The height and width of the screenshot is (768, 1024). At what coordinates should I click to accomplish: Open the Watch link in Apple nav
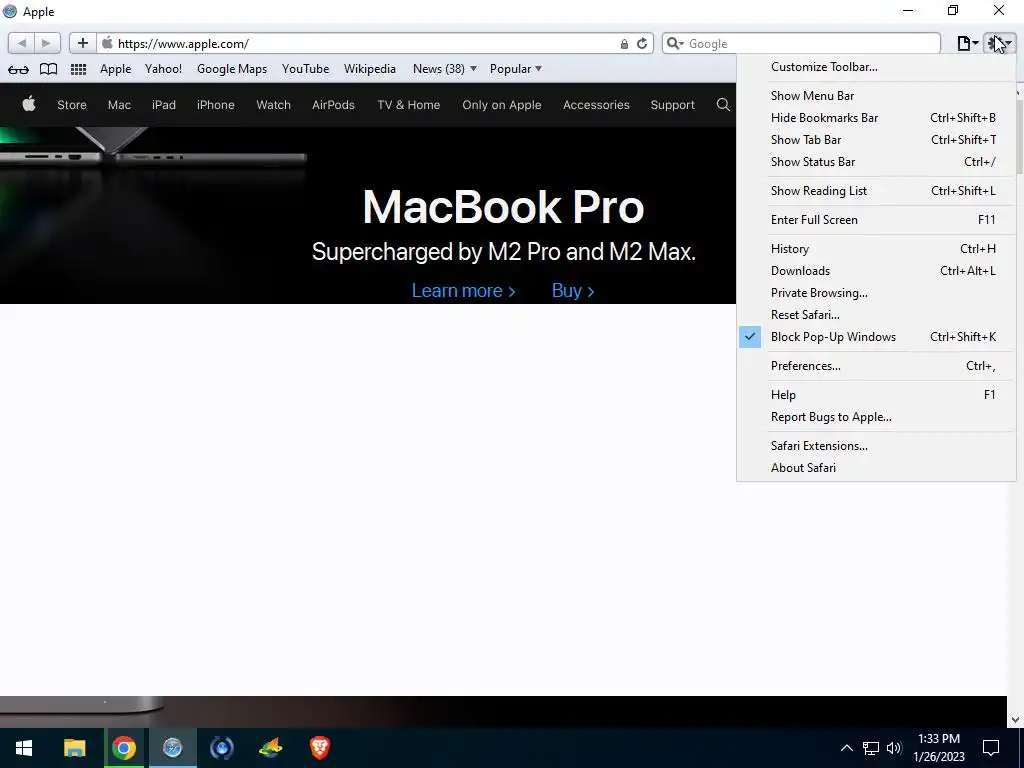pos(274,104)
